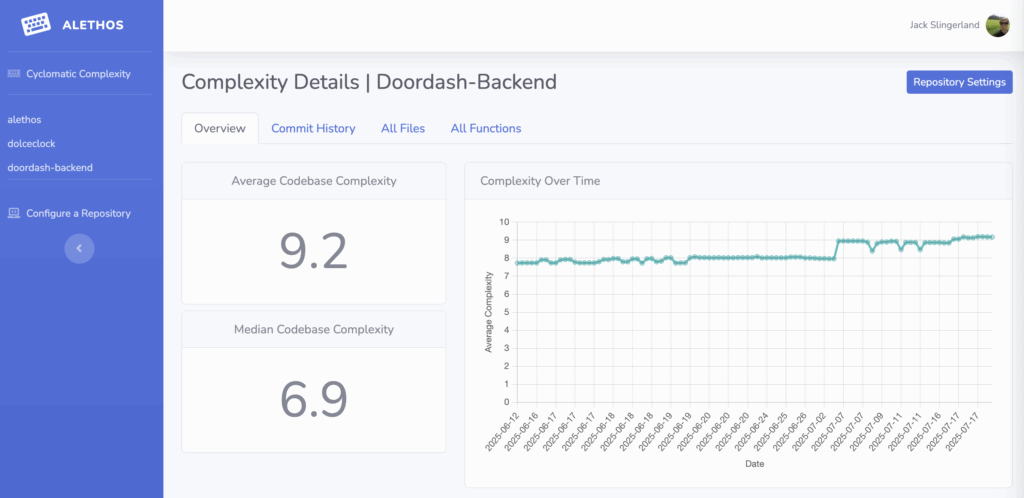Select the alethos repository in sidebar
The width and height of the screenshot is (1024, 498).
(24, 120)
